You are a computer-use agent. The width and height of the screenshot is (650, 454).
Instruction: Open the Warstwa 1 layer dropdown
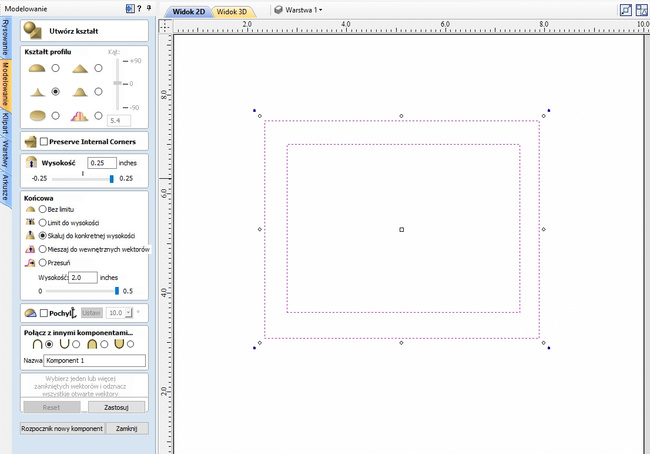(x=298, y=10)
